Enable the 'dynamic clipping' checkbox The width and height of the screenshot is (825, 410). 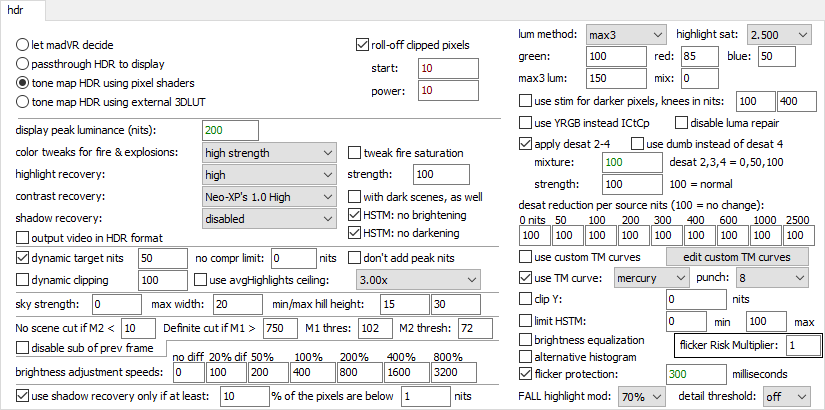point(24,279)
